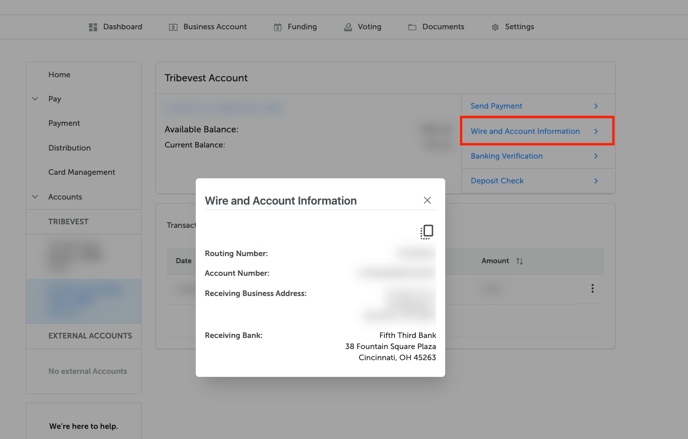The height and width of the screenshot is (439, 688).
Task: Click the chevron next to Deposit Check
Action: tap(596, 181)
